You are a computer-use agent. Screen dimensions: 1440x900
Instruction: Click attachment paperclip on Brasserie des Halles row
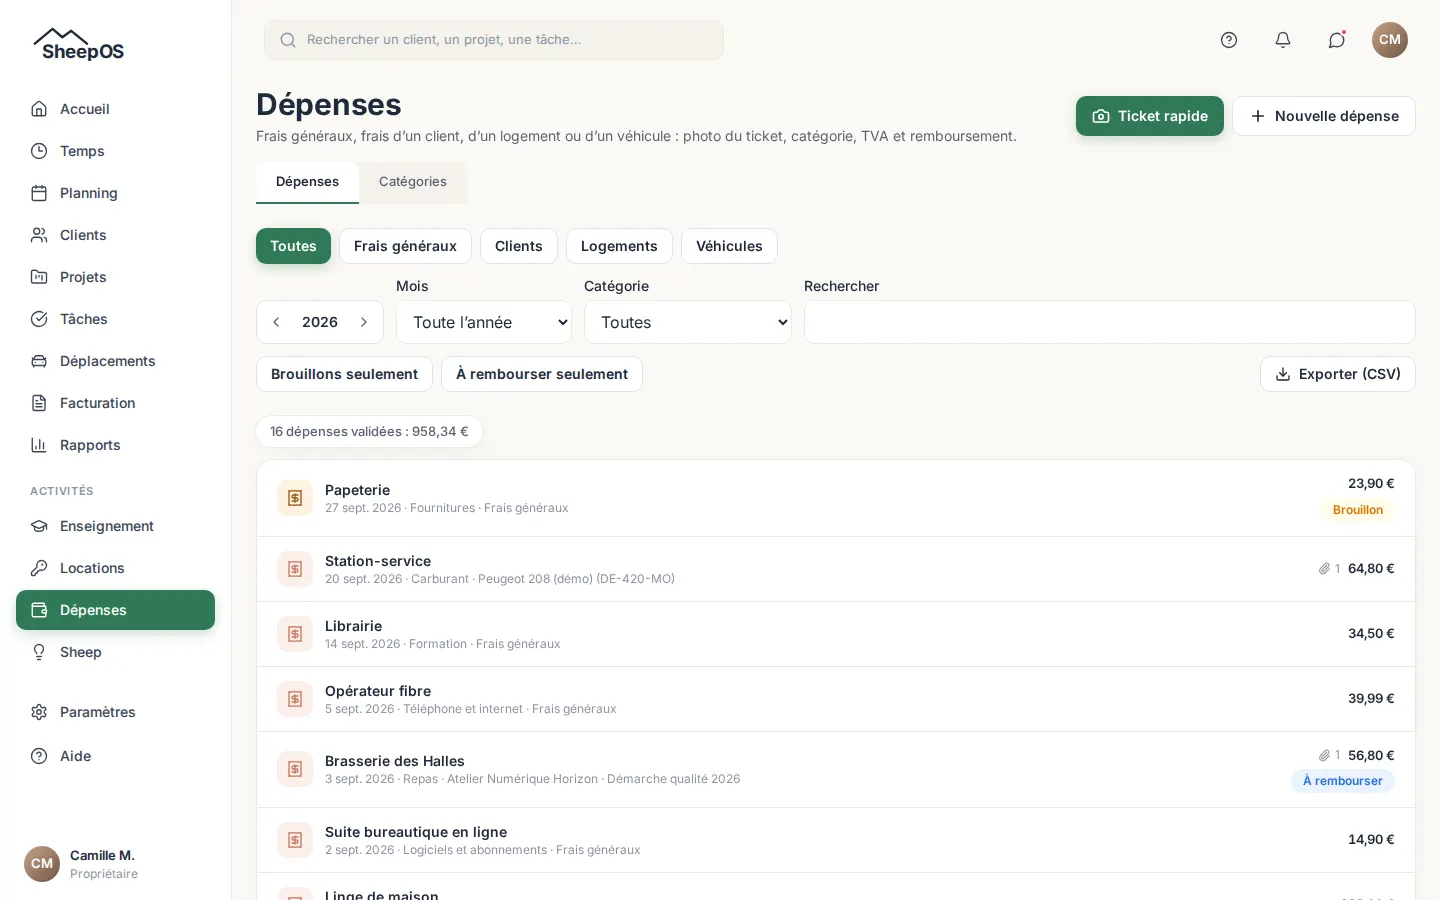(x=1324, y=756)
